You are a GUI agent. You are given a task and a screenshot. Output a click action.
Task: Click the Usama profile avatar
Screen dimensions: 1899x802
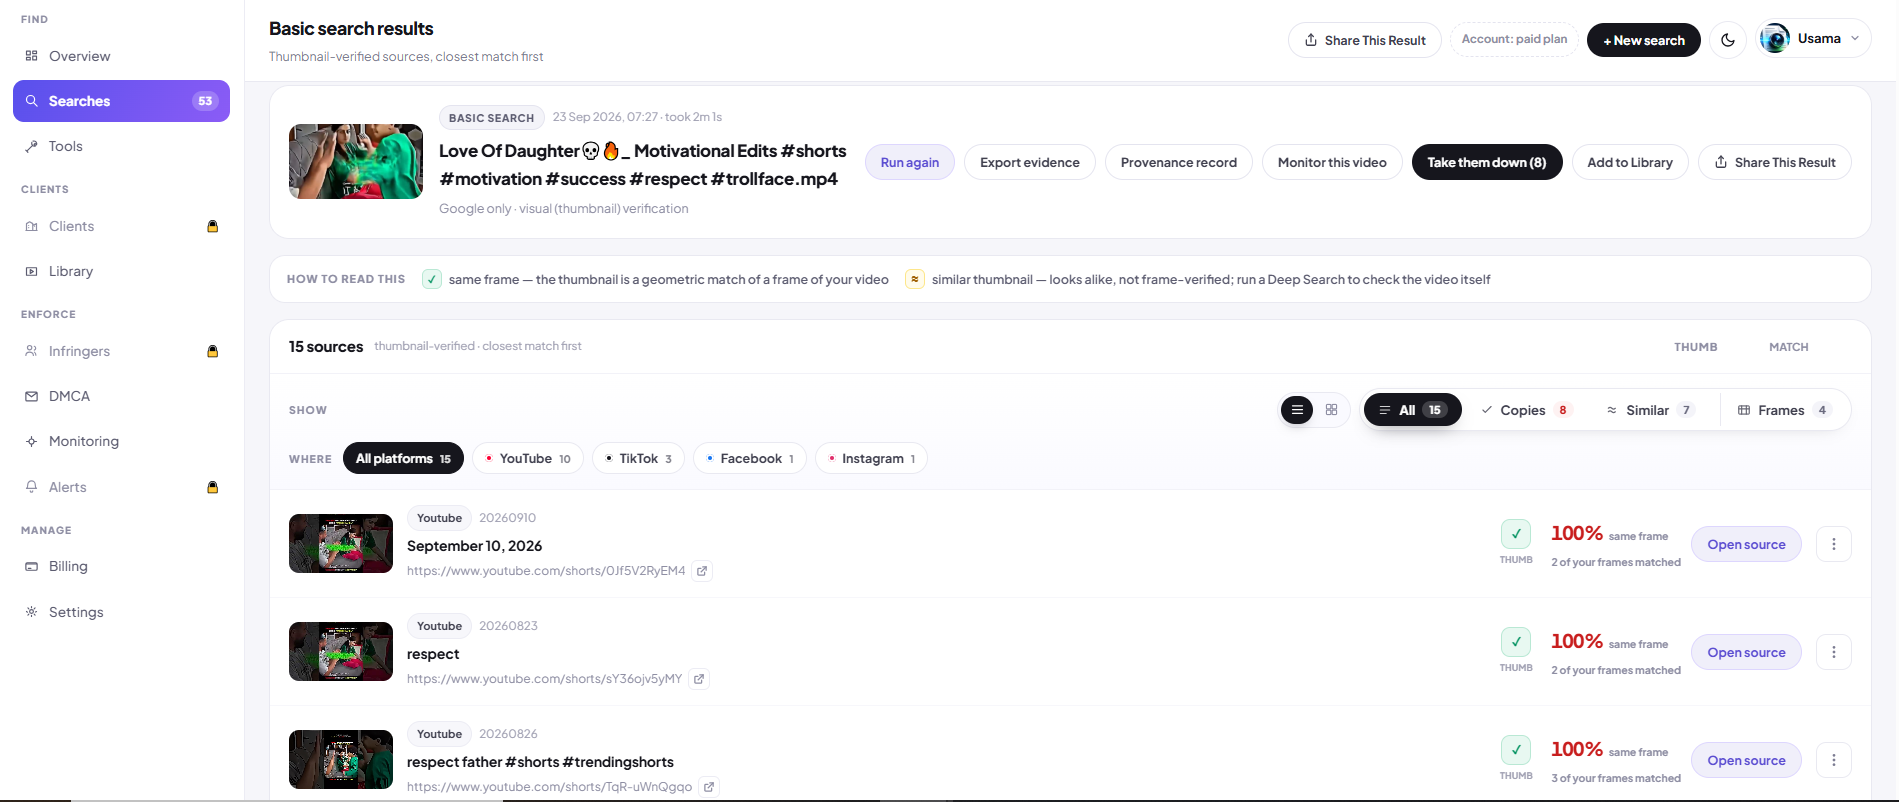(1775, 39)
